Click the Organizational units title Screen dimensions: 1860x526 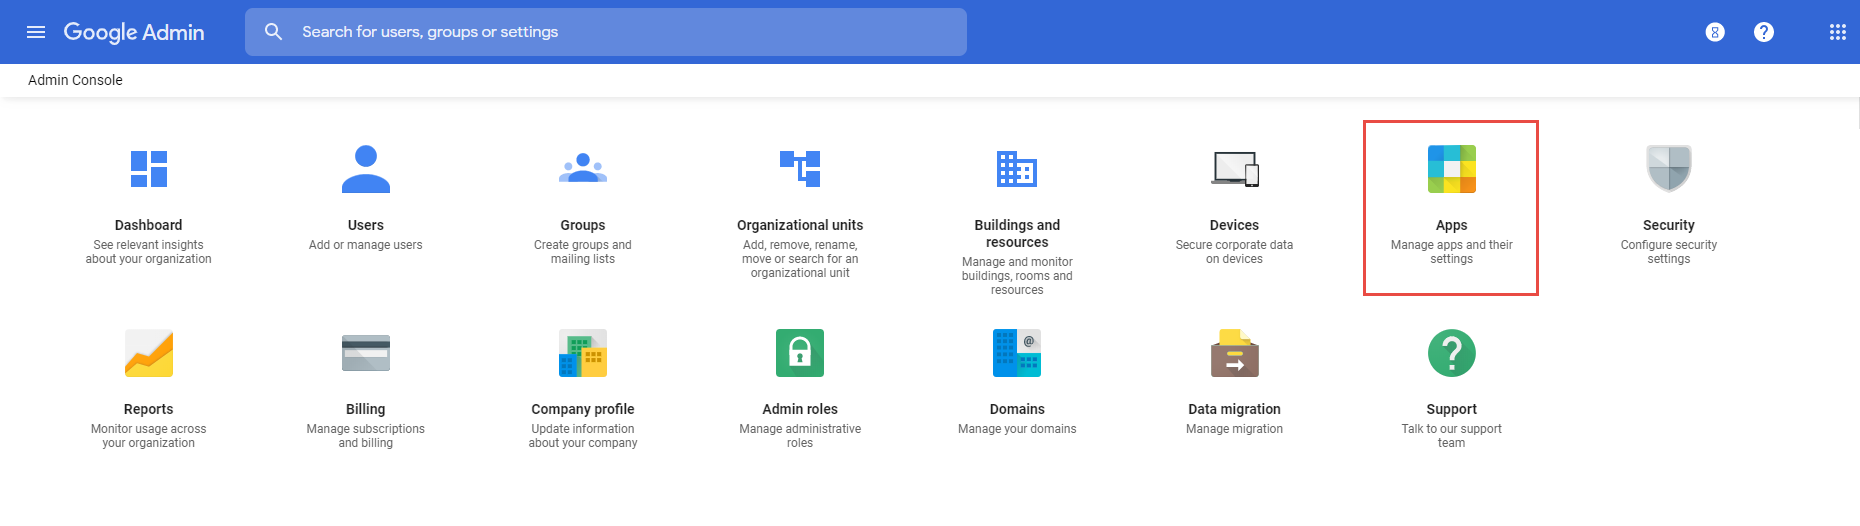[800, 225]
